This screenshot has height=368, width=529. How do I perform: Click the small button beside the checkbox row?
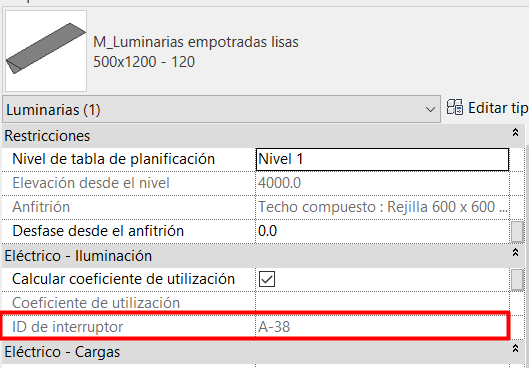(517, 279)
